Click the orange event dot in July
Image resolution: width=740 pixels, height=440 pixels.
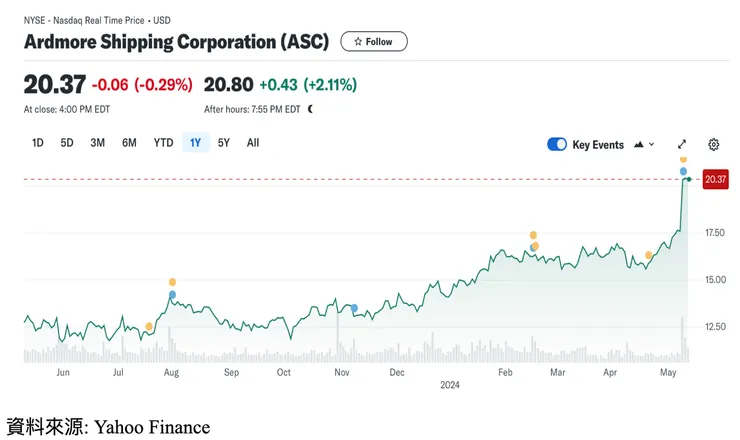click(149, 326)
